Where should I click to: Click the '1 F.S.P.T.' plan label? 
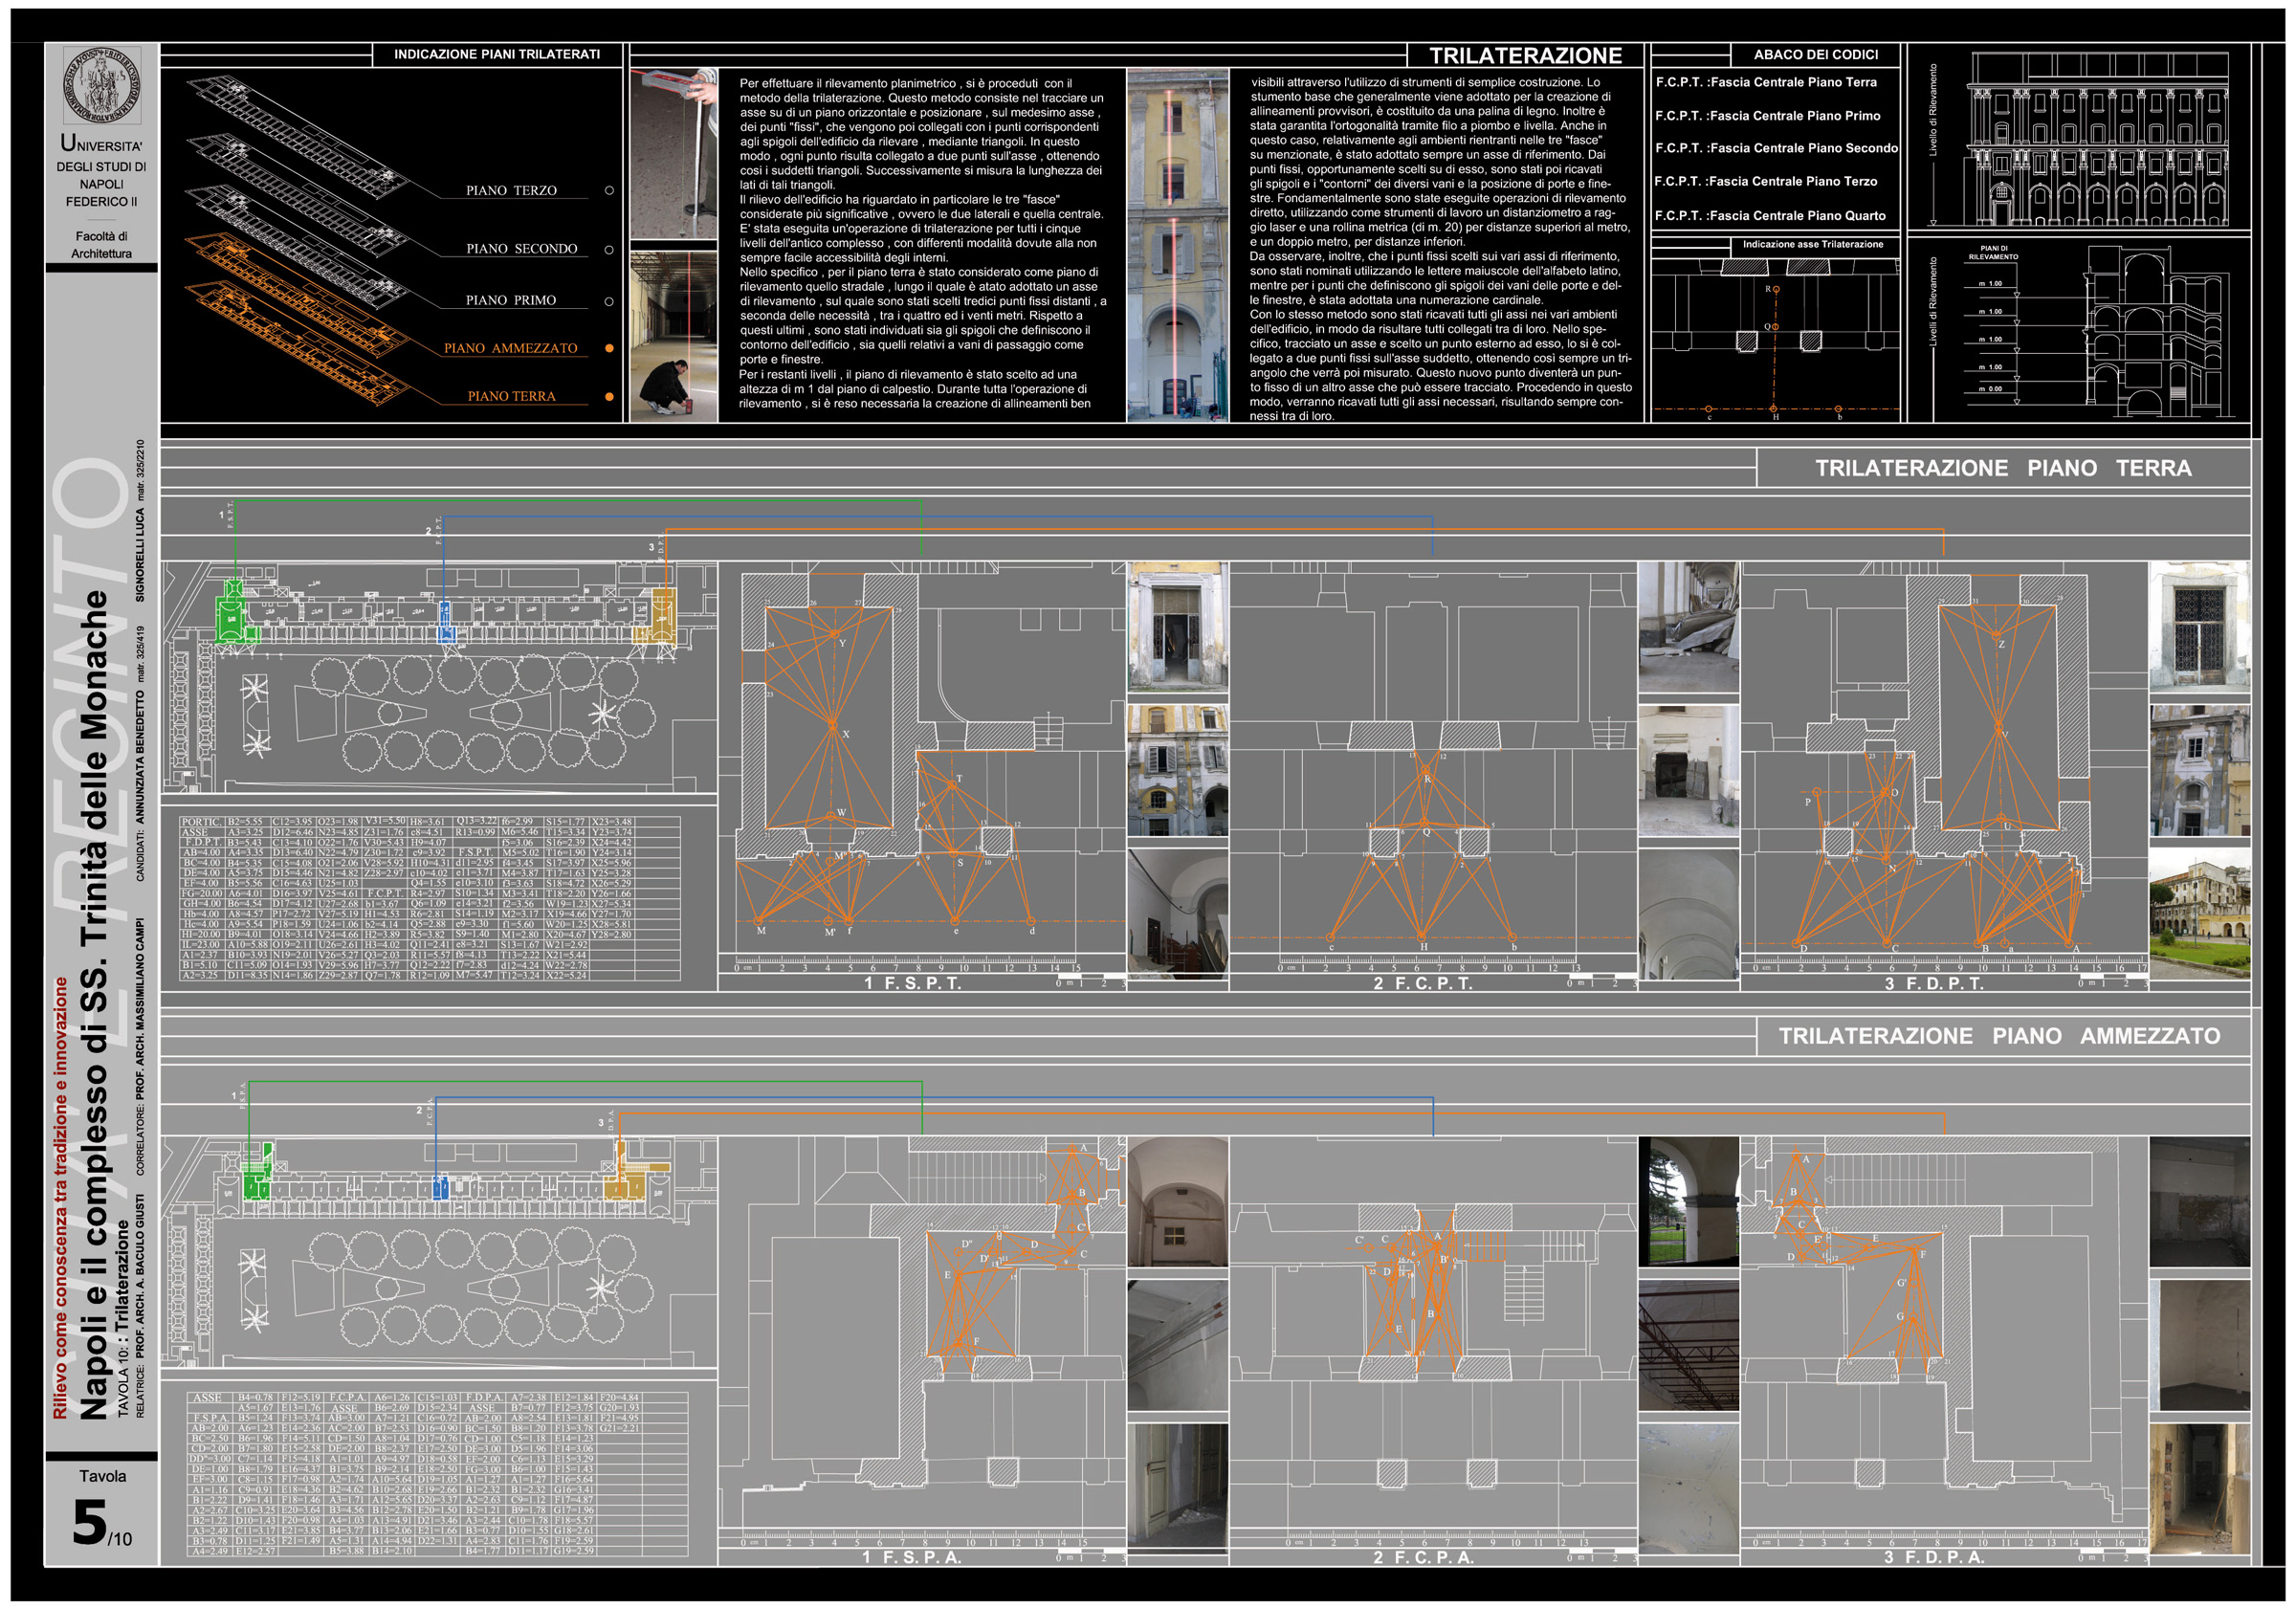[912, 984]
